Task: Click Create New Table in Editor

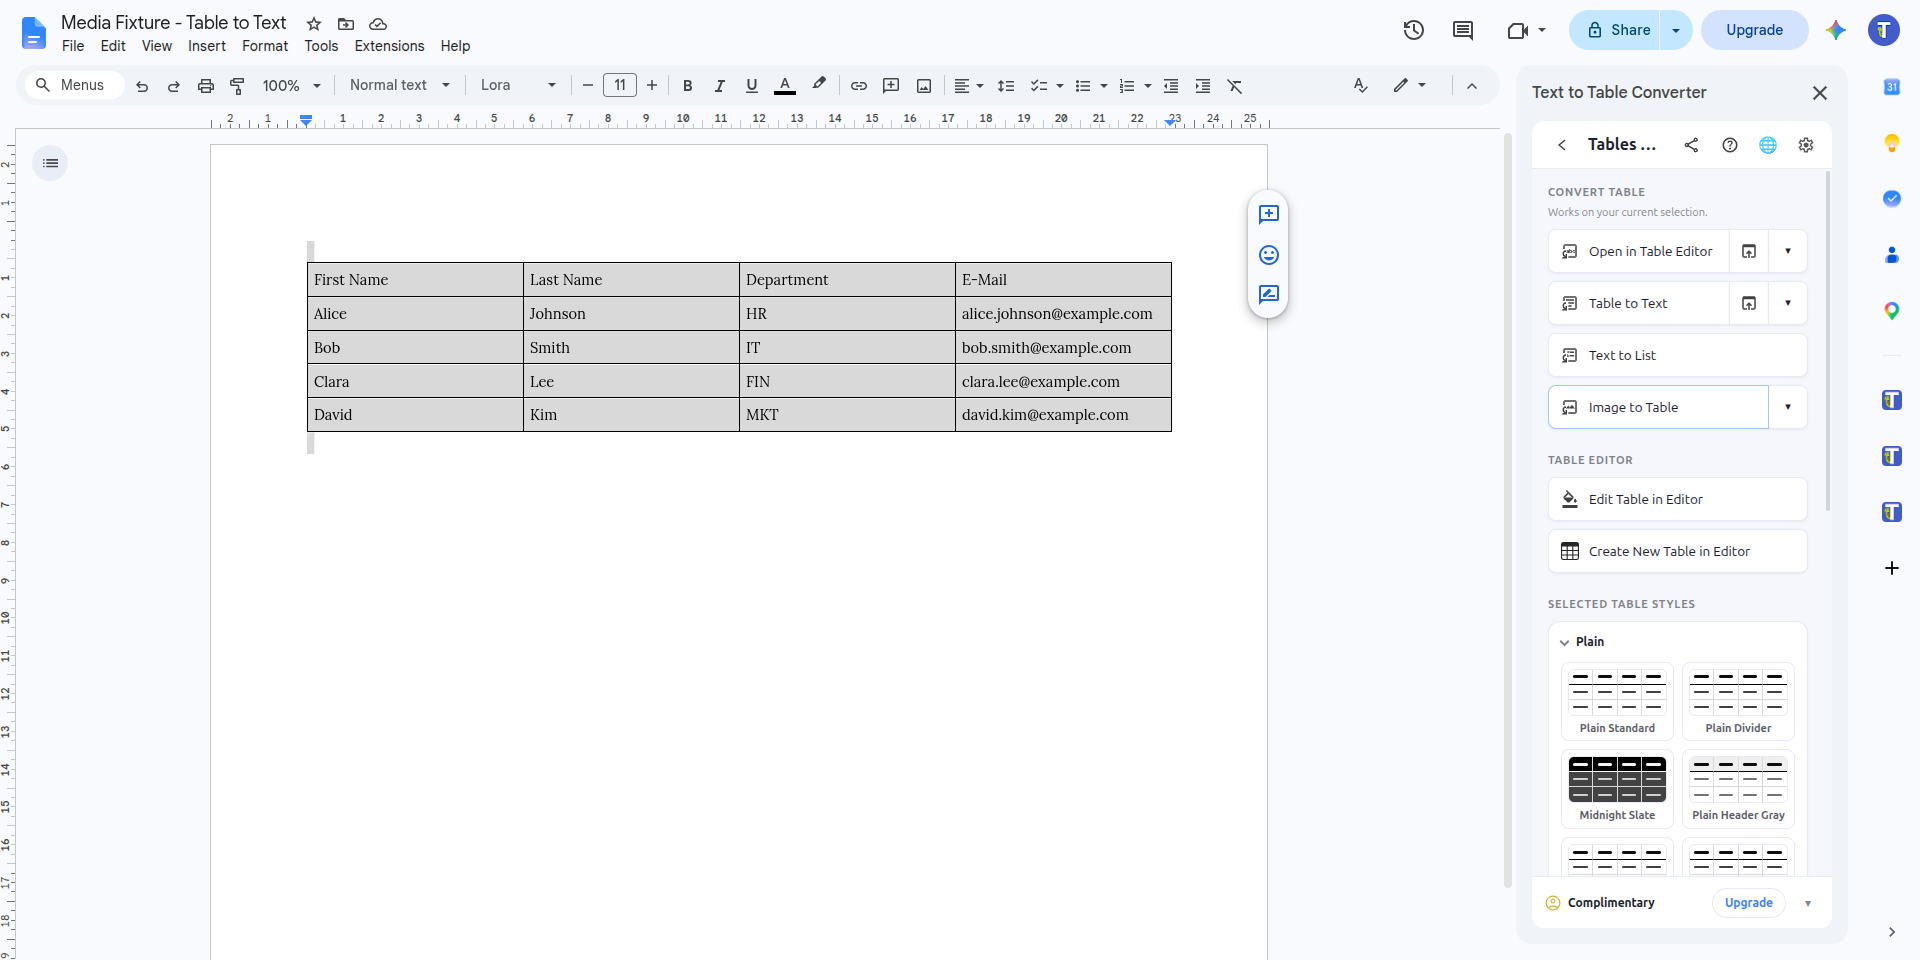Action: coord(1678,551)
